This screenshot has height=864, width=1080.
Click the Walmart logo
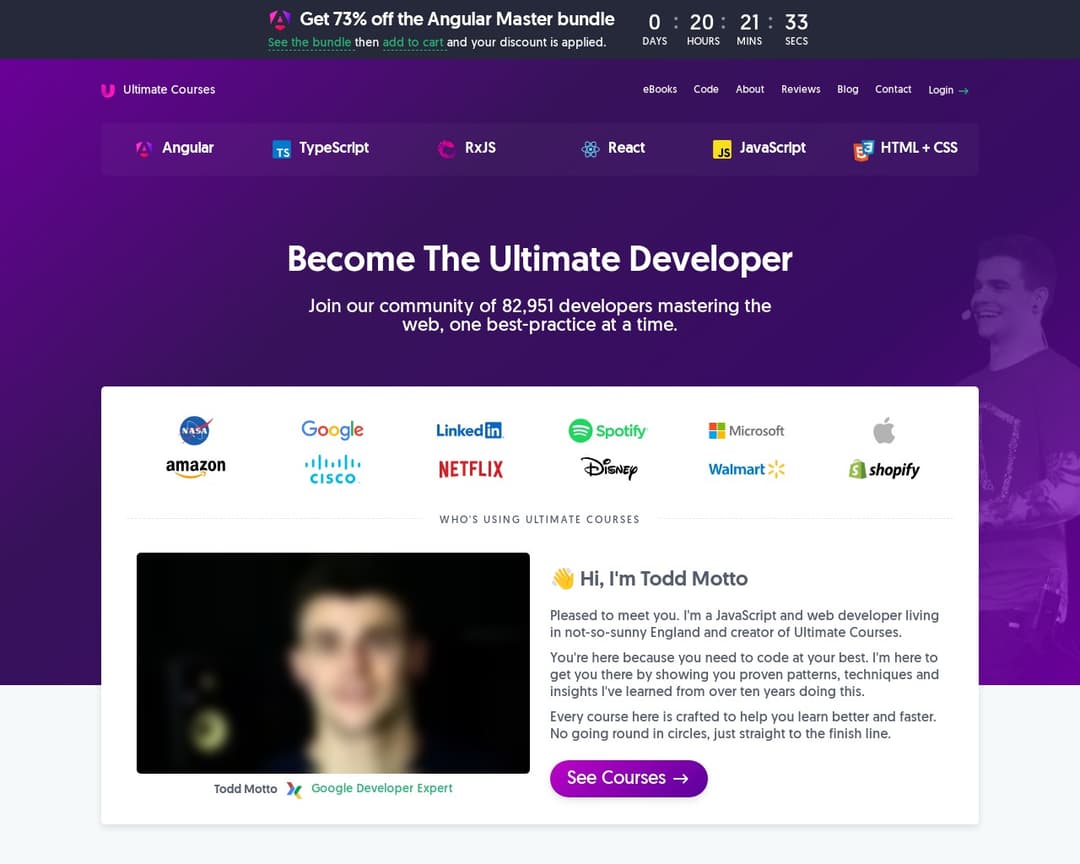(746, 469)
